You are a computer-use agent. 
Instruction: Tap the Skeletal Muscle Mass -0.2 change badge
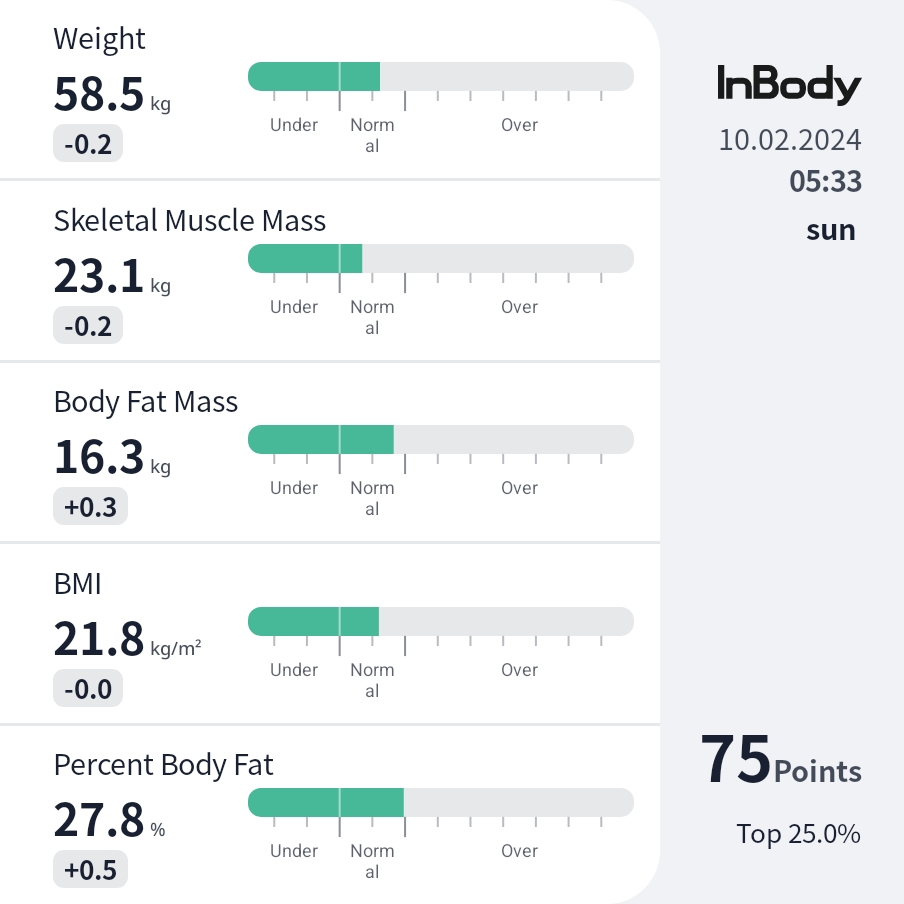pyautogui.click(x=88, y=326)
